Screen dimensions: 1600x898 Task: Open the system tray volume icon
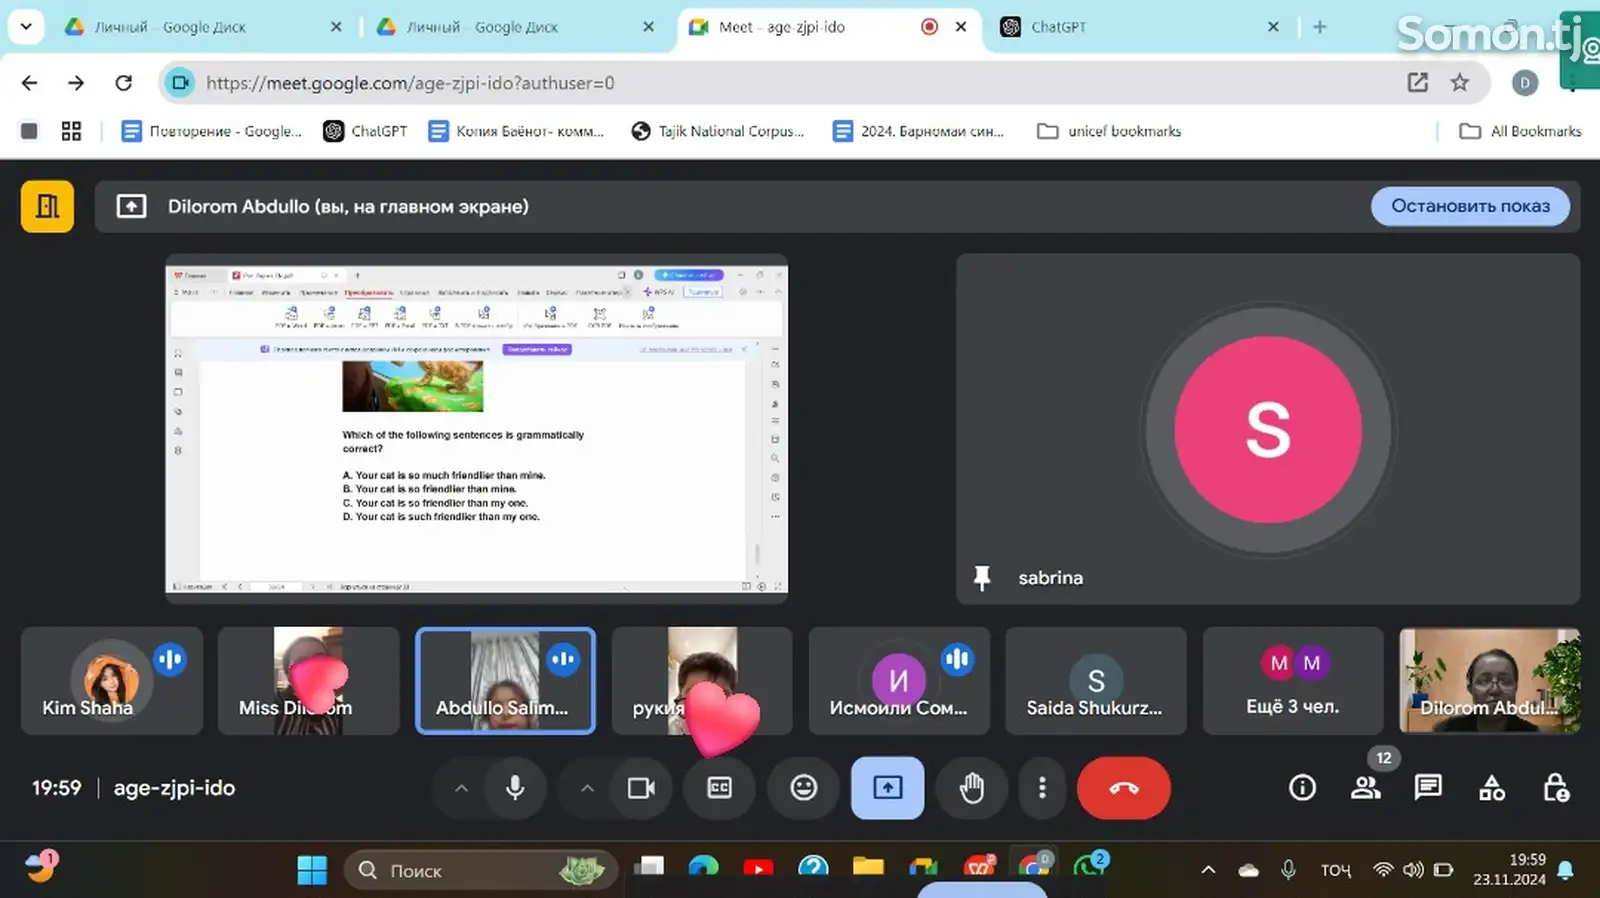tap(1412, 870)
